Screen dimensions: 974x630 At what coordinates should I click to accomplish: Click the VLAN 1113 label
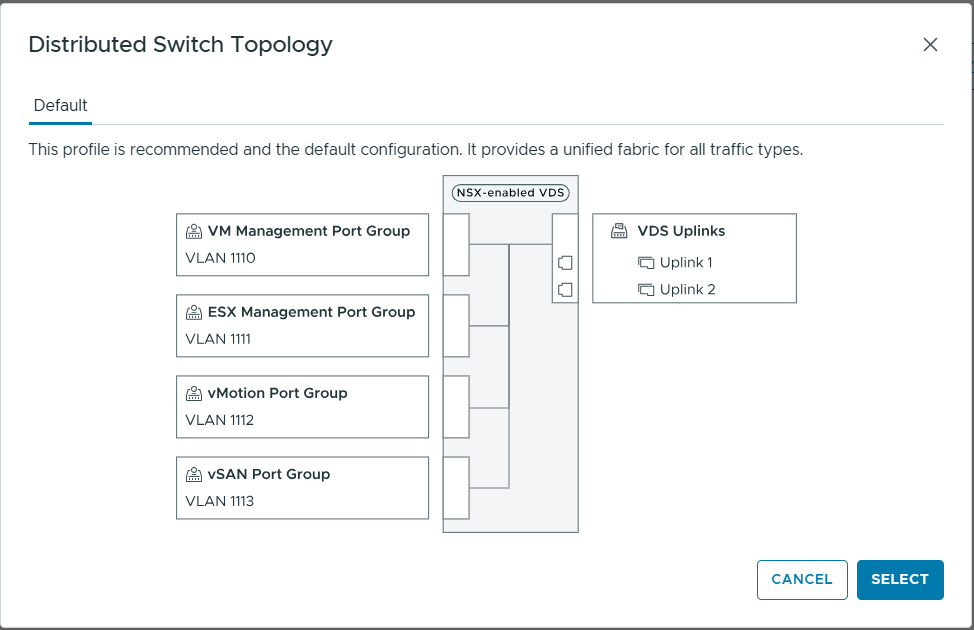(x=220, y=501)
